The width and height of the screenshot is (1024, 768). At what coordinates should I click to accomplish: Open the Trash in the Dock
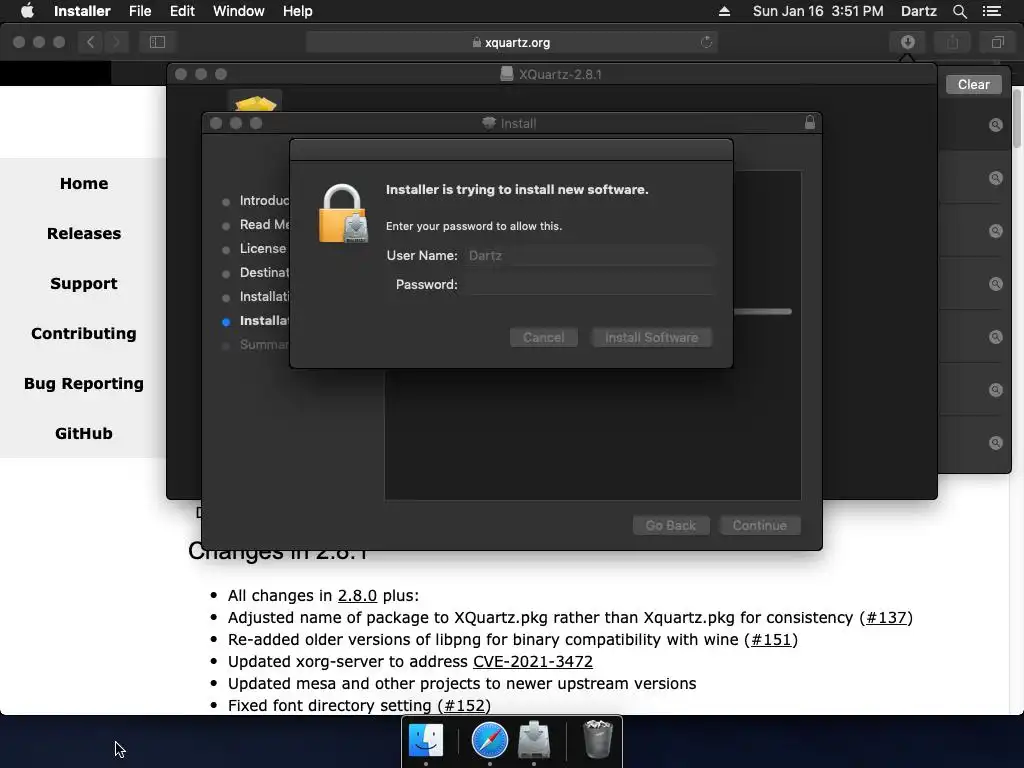(597, 740)
